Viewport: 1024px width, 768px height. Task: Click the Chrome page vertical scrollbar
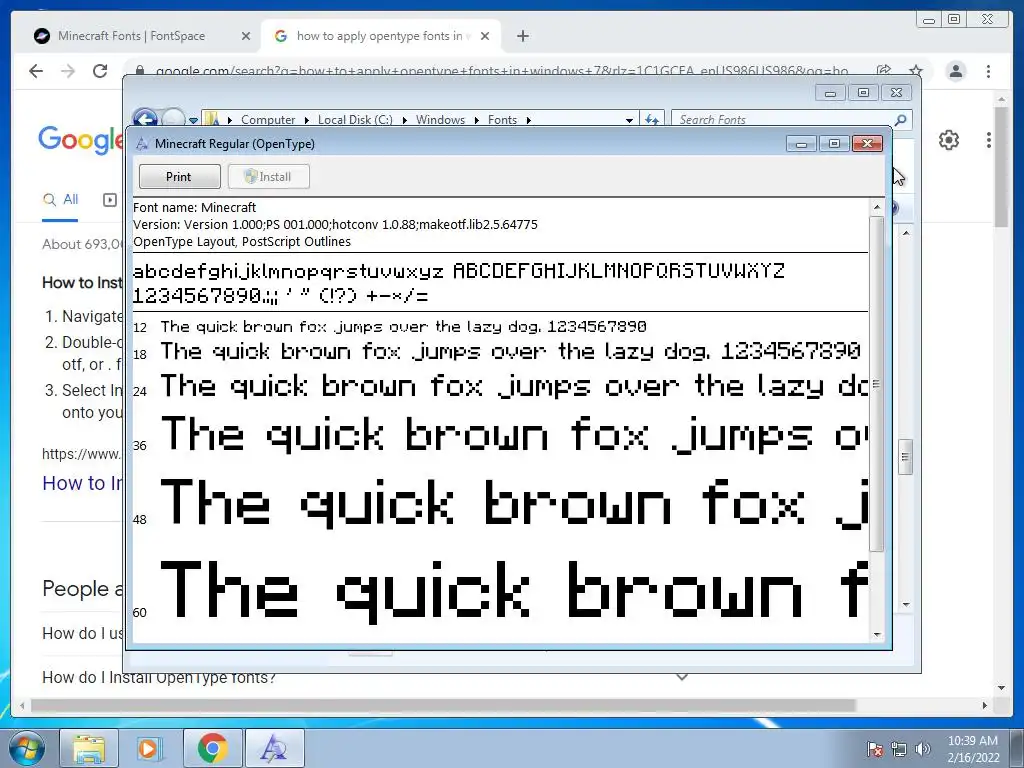[1001, 168]
